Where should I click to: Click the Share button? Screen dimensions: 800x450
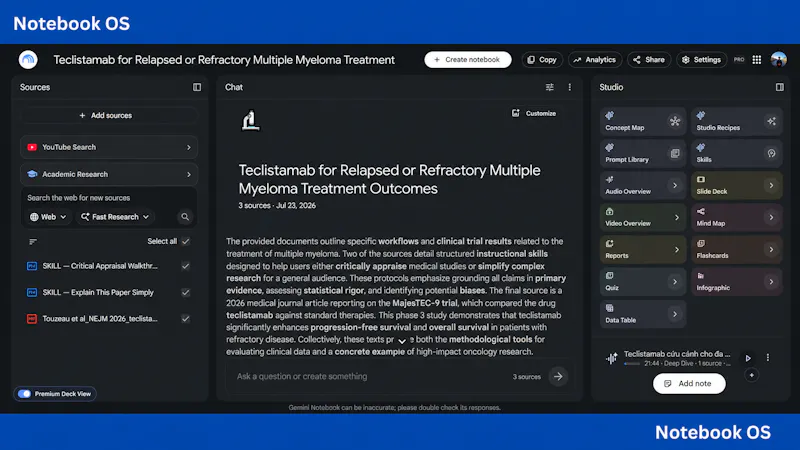649,60
